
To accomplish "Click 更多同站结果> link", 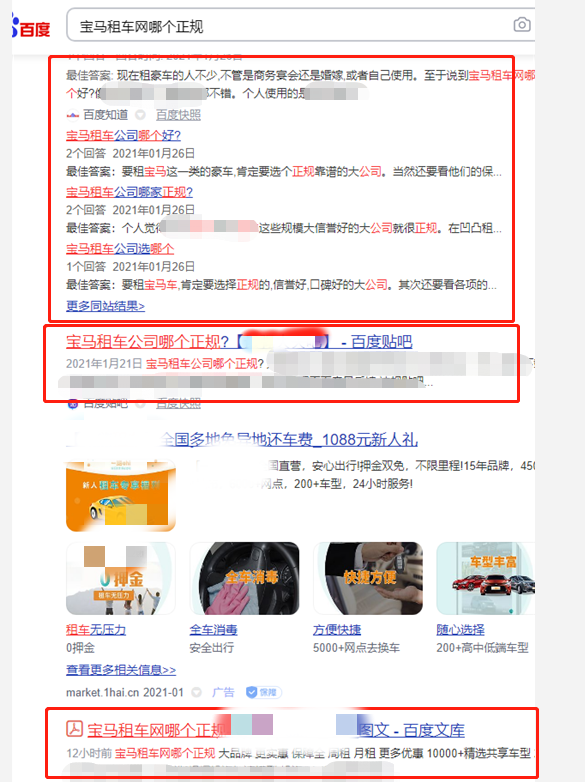I will (x=105, y=306).
